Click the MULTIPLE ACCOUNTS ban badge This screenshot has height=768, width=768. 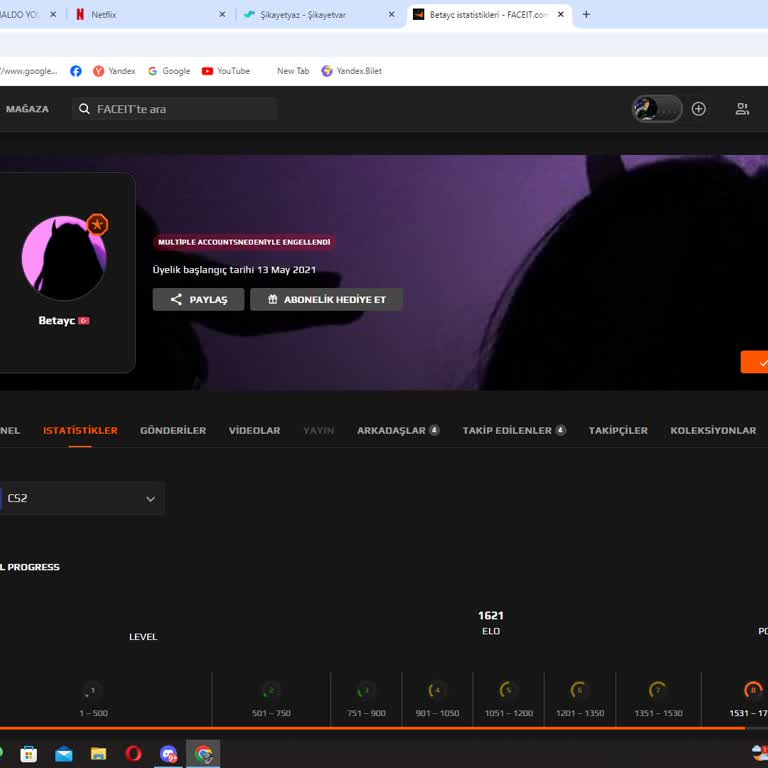(x=244, y=242)
